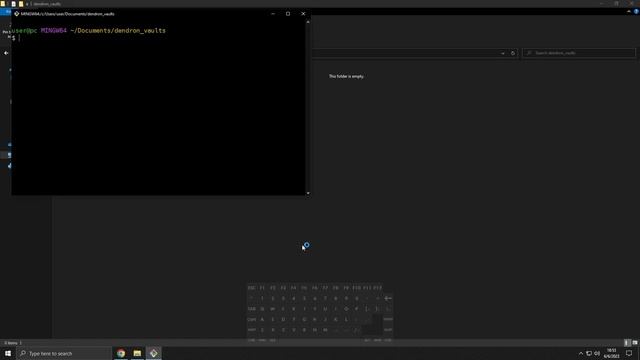Open Google Chrome from the taskbar
Viewport: 640px width, 360px height.
click(x=121, y=353)
